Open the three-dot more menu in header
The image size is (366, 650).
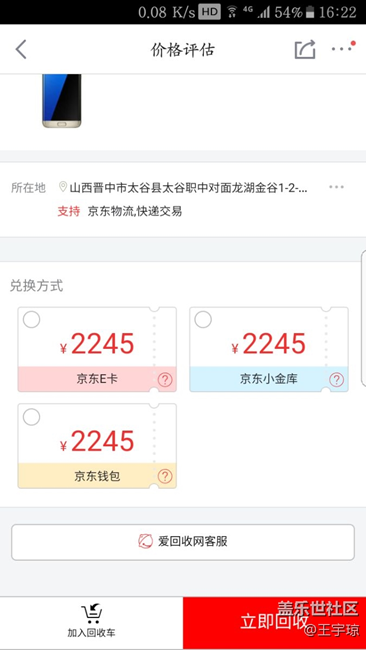pos(343,47)
